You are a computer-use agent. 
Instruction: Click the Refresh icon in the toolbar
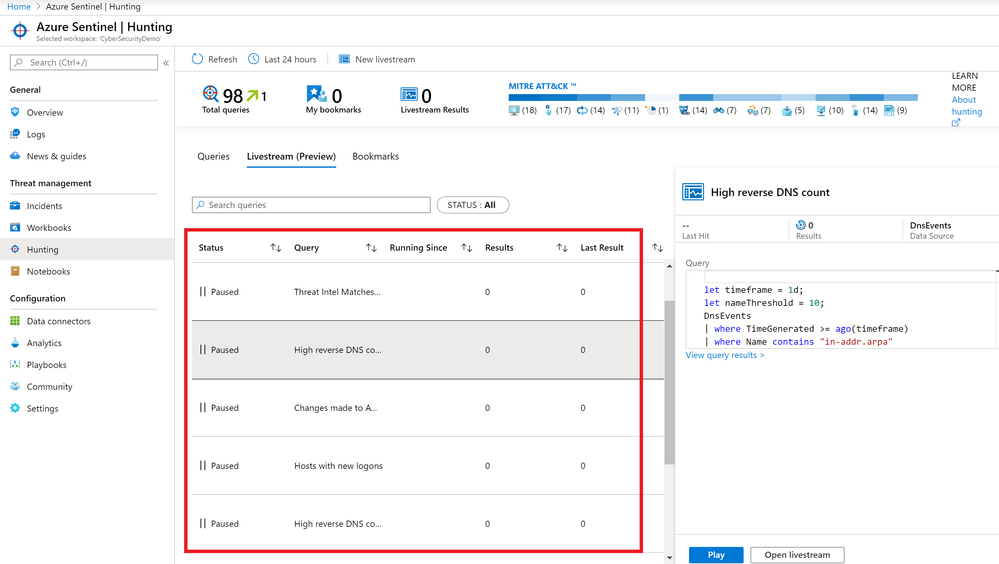[198, 59]
